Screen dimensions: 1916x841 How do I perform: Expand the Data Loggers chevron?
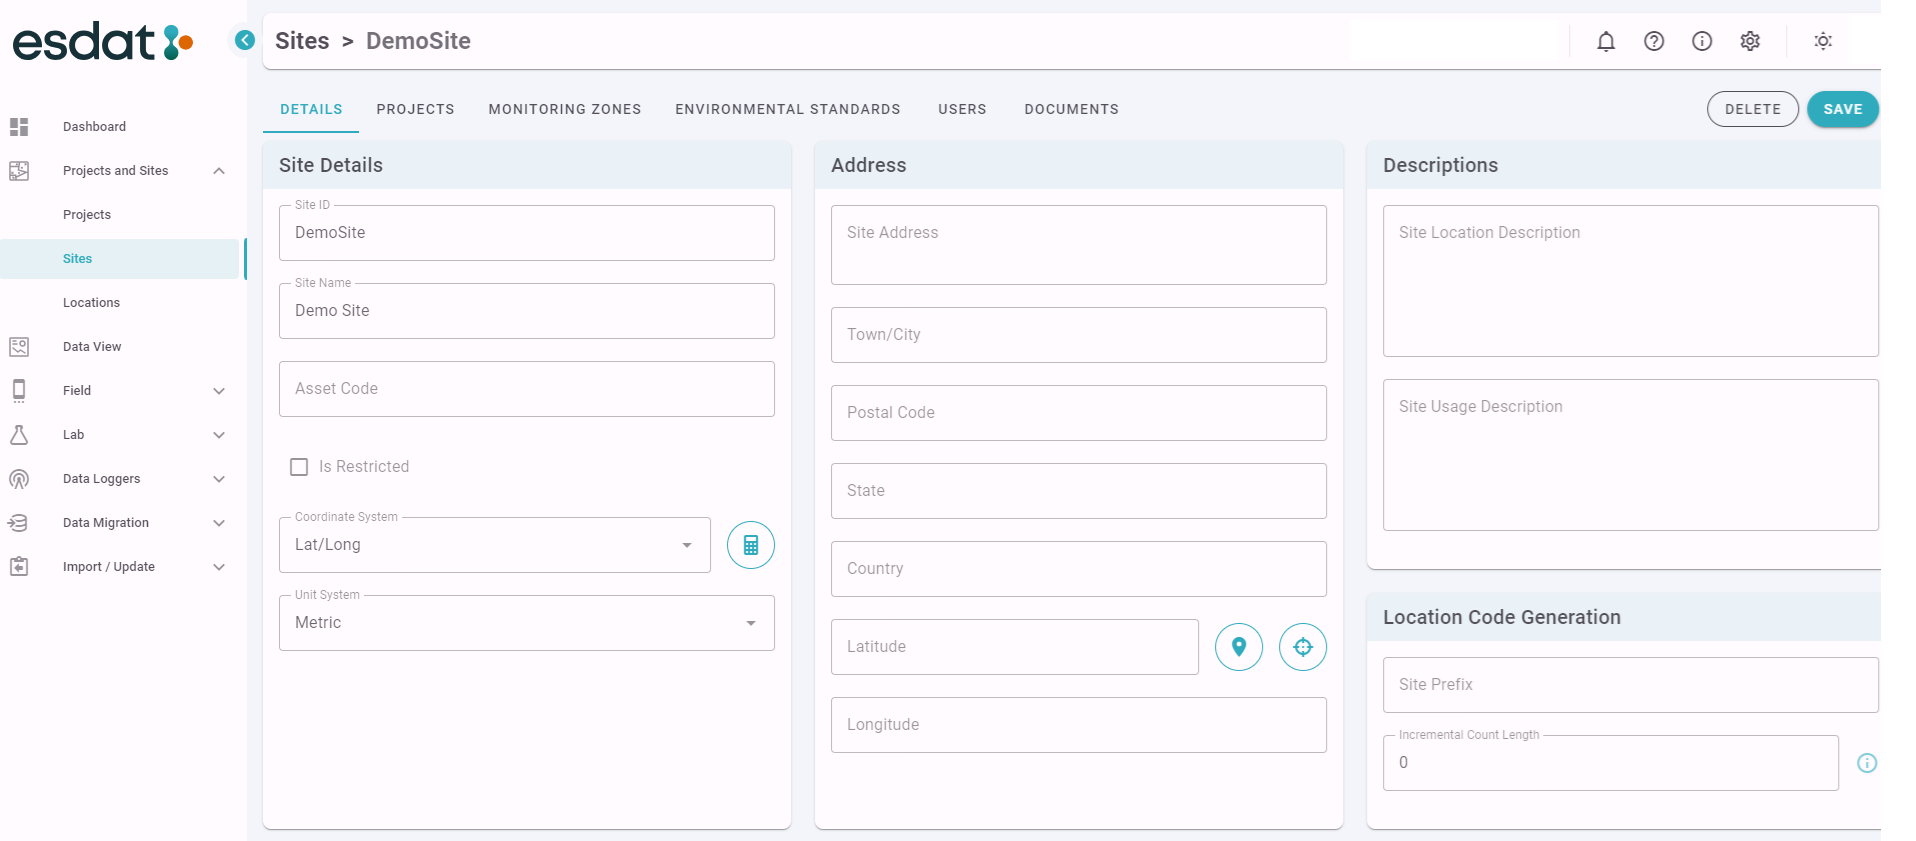(219, 479)
